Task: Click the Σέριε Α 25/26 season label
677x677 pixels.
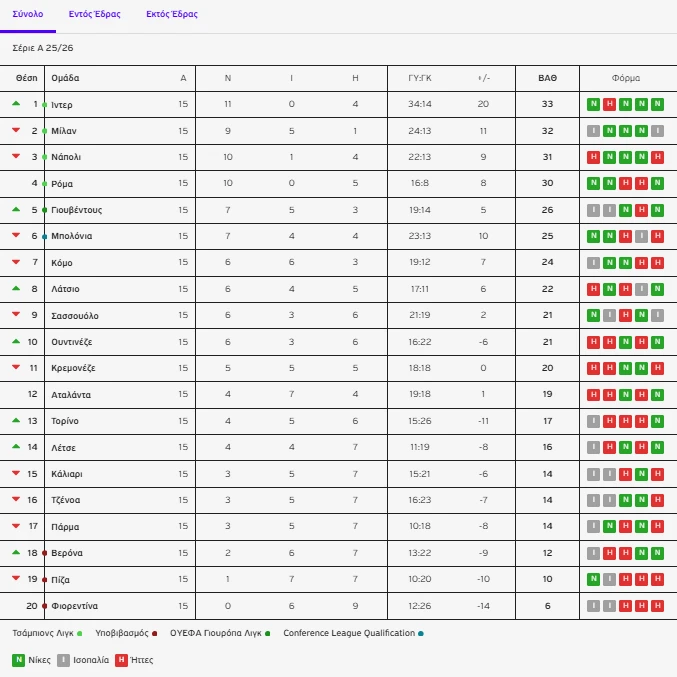Action: click(42, 47)
